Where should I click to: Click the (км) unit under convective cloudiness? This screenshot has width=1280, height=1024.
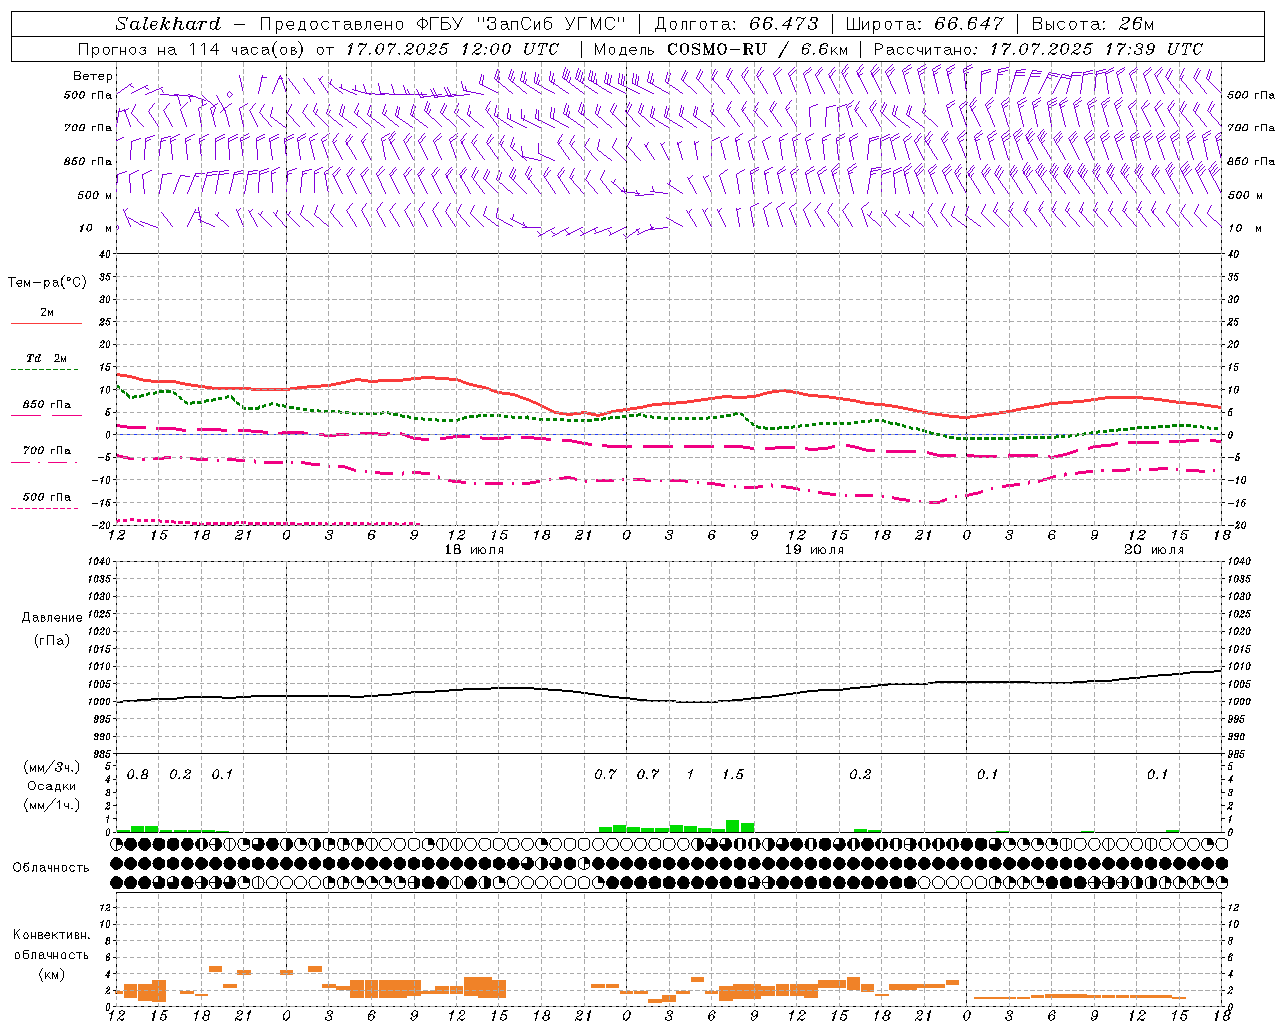point(51,974)
